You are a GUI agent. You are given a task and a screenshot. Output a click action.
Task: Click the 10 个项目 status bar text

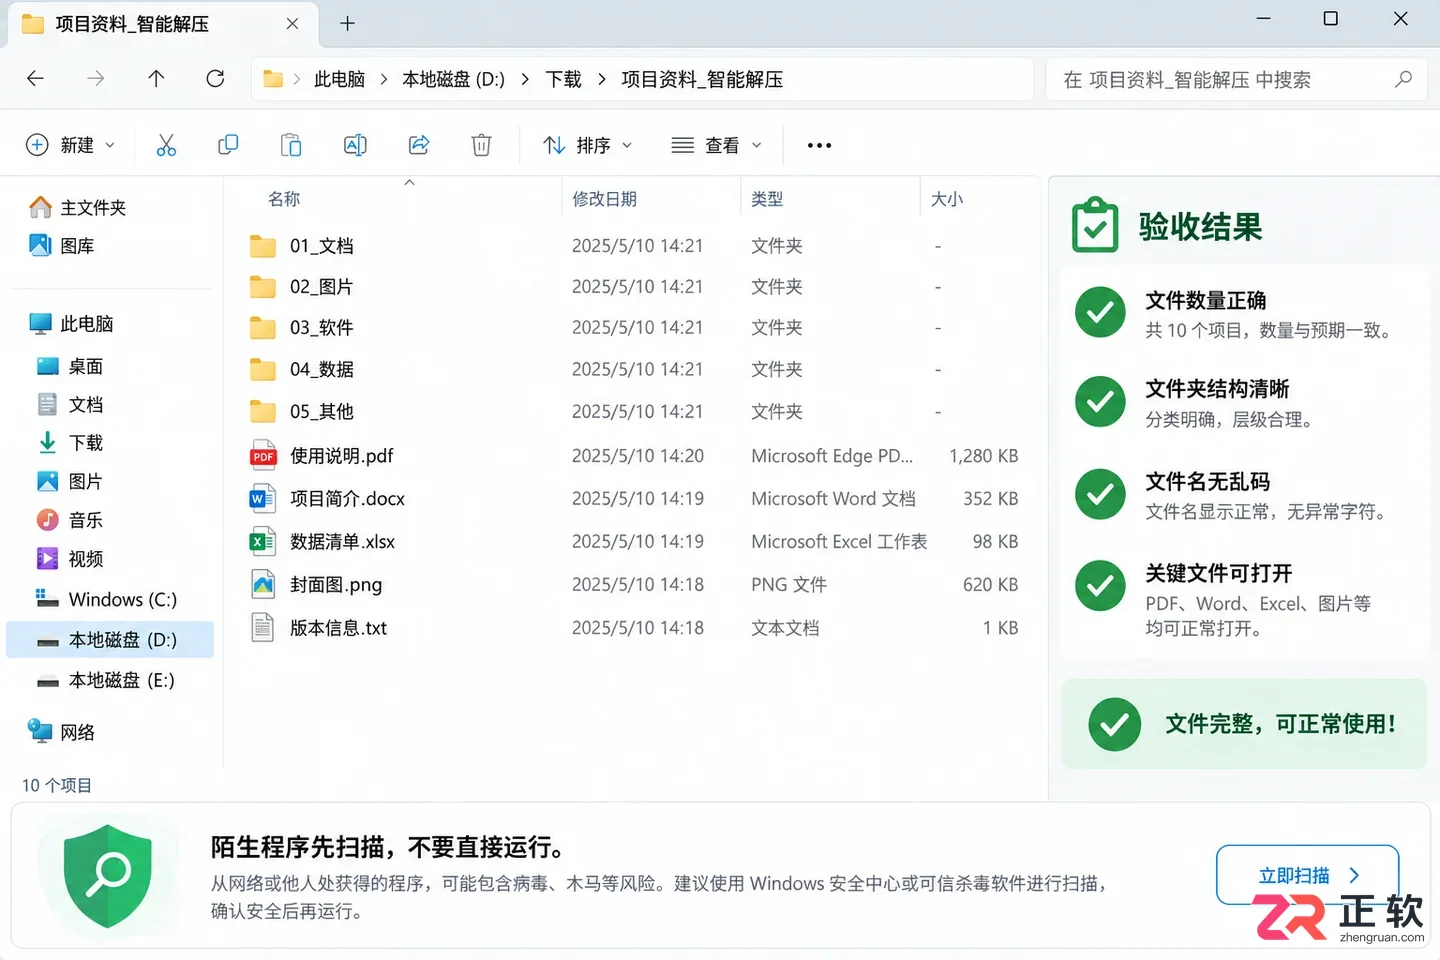(57, 785)
